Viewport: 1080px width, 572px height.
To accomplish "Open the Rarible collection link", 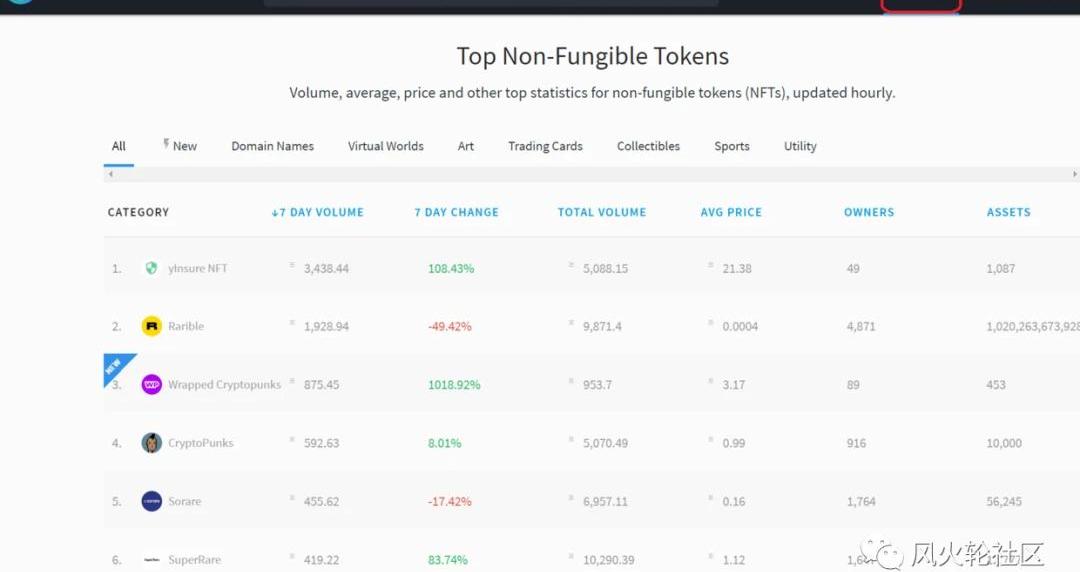I will pos(186,326).
